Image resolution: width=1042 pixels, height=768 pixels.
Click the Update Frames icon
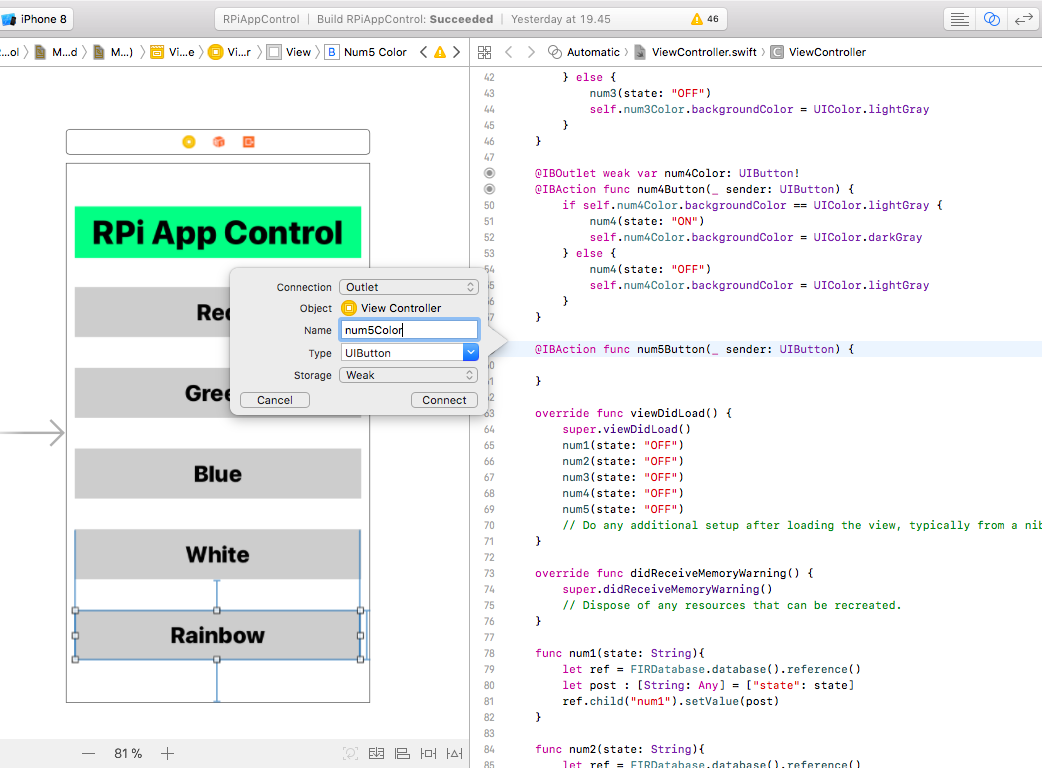351,753
